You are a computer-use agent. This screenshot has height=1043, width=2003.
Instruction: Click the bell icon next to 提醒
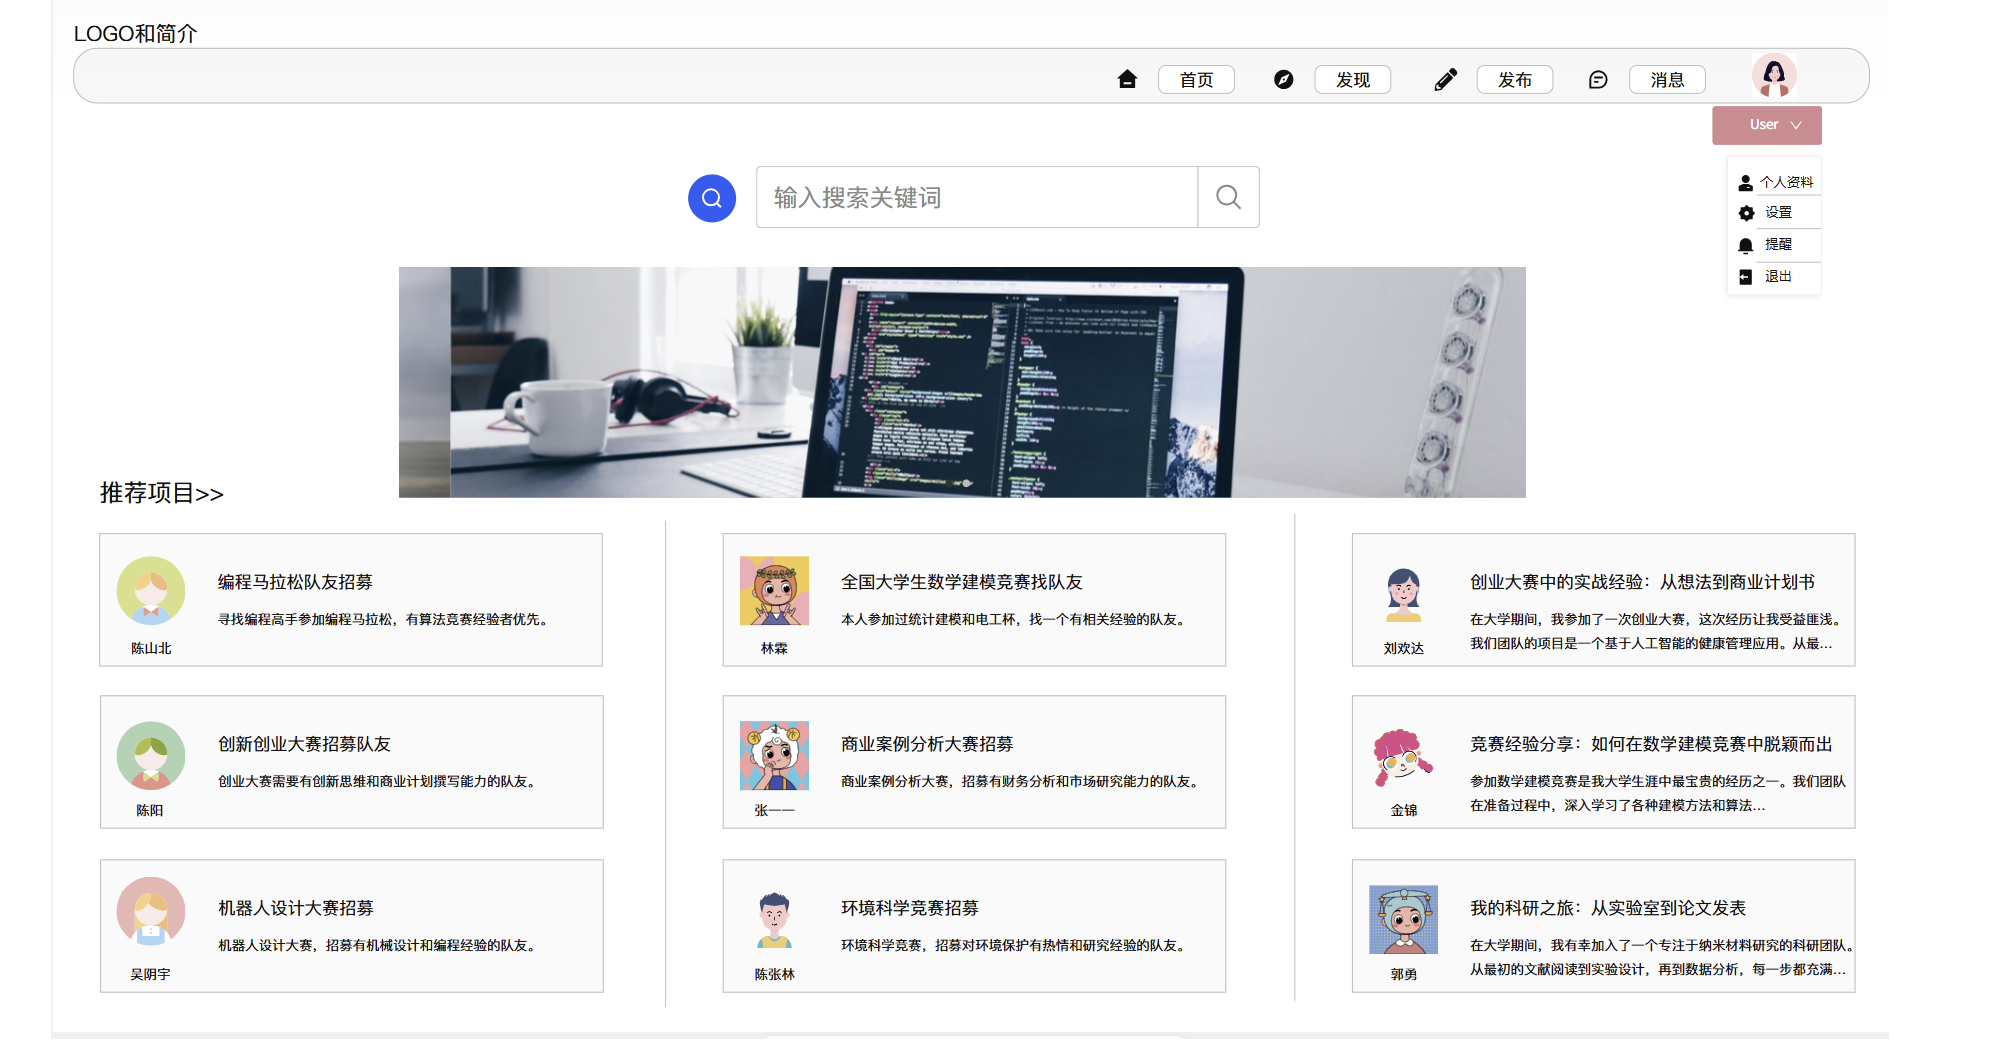coord(1746,245)
